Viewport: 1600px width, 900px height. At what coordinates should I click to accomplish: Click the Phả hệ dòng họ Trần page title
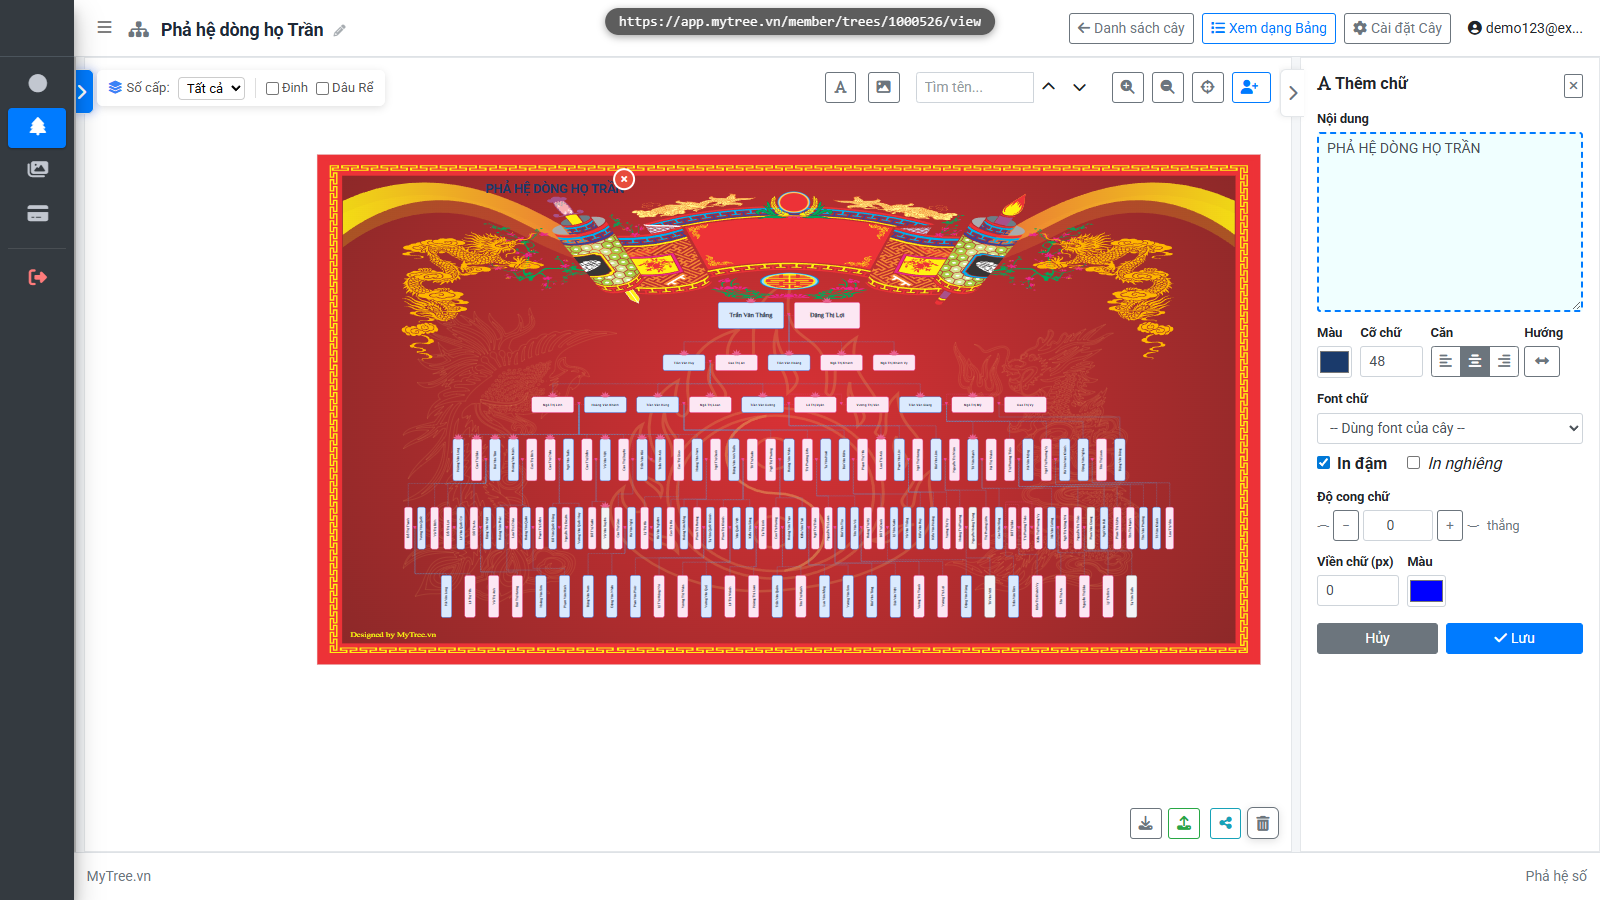(x=242, y=30)
